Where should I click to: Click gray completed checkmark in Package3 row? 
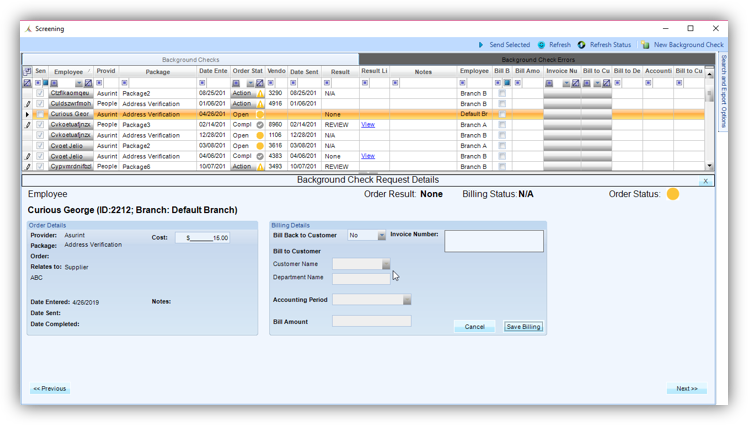pos(260,125)
